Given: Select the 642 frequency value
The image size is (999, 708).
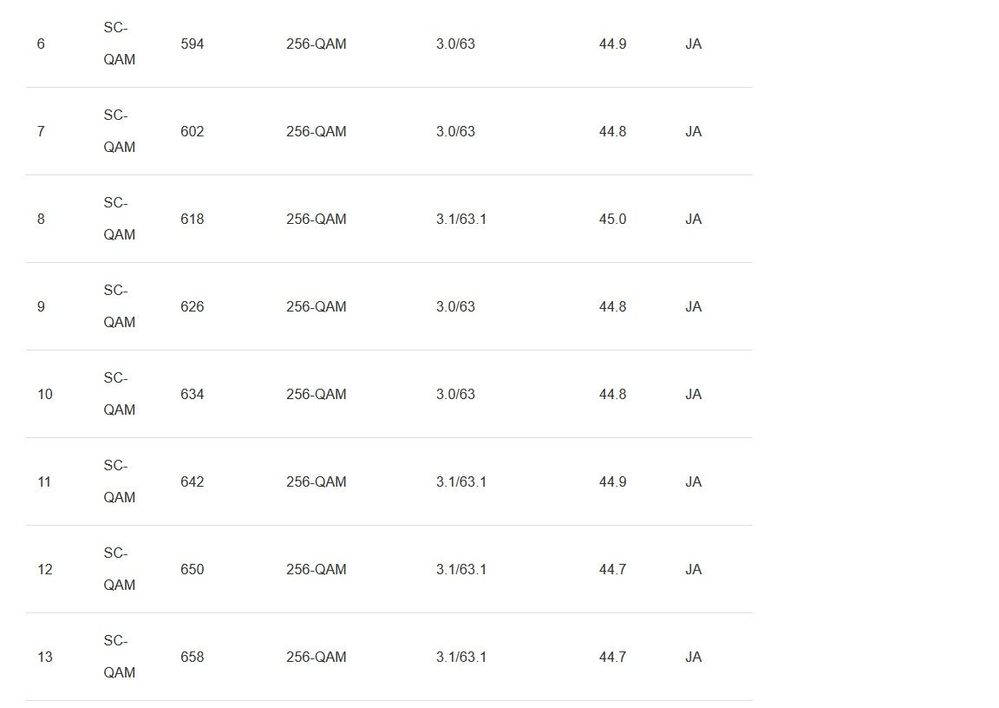Looking at the screenshot, I should coord(192,482).
